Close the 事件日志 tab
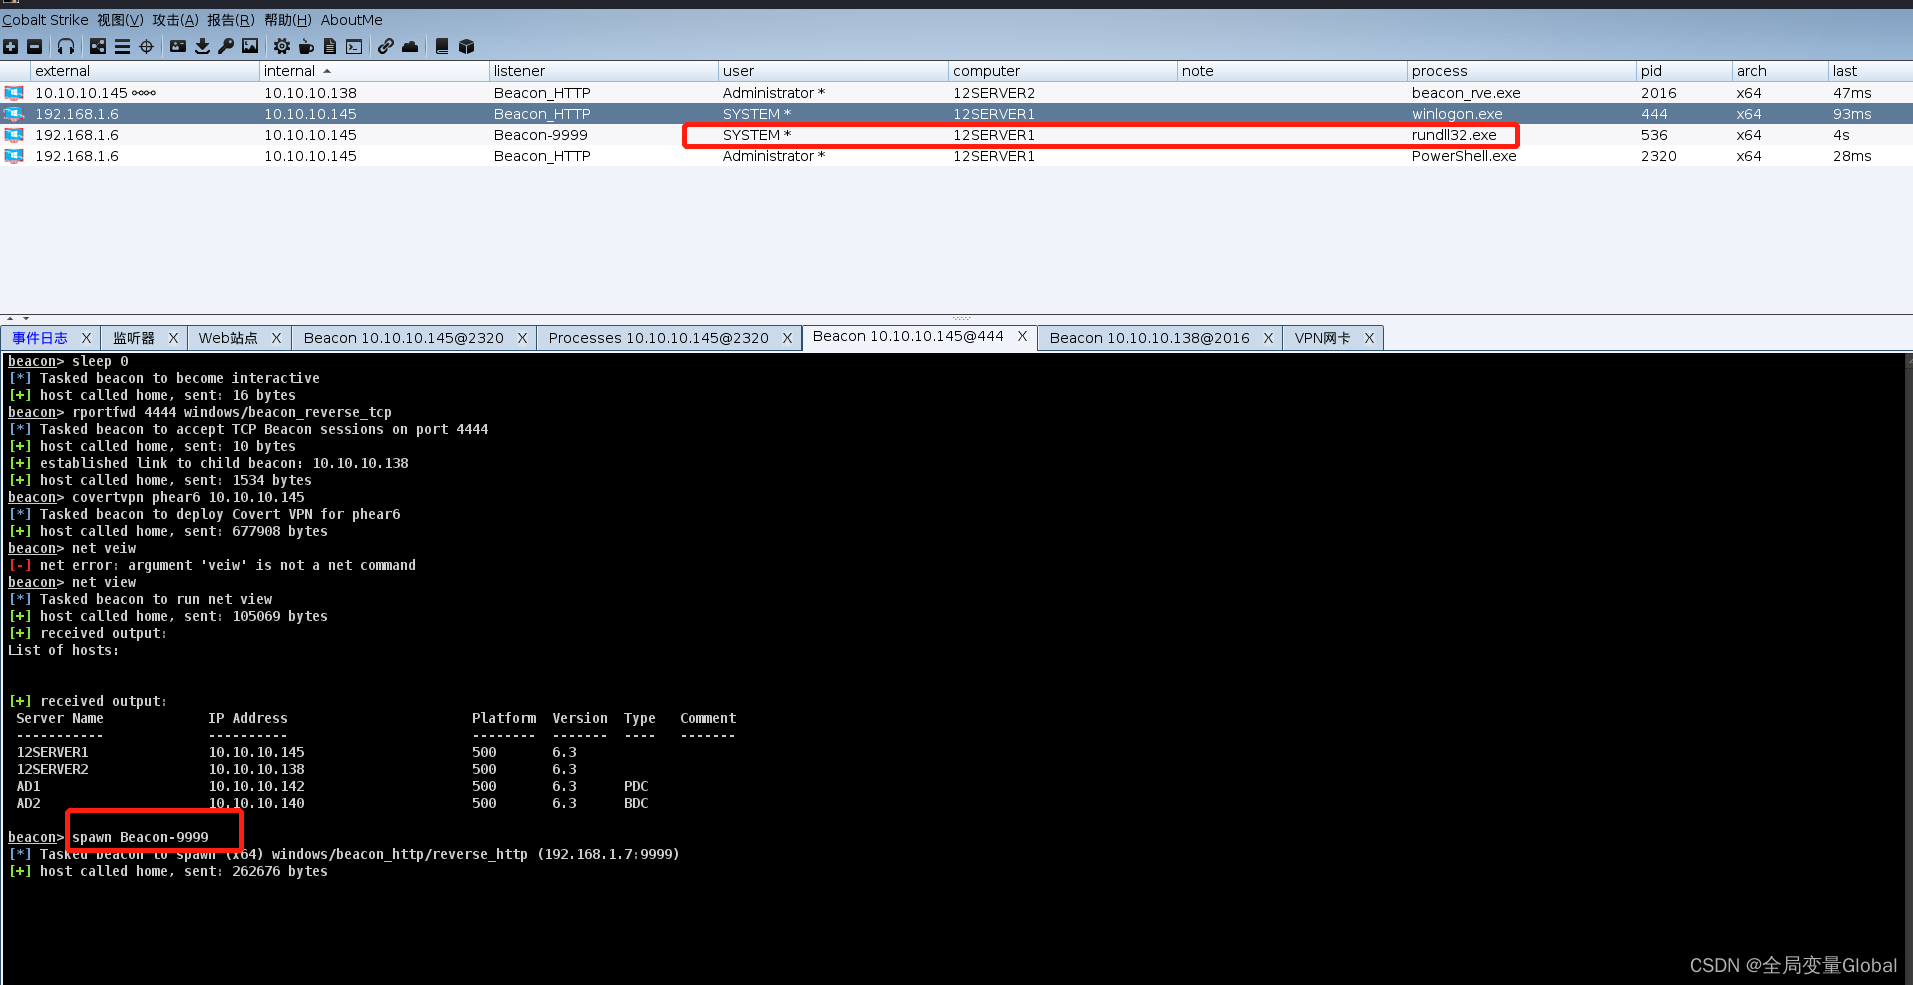The height and width of the screenshot is (985, 1913). click(x=86, y=338)
